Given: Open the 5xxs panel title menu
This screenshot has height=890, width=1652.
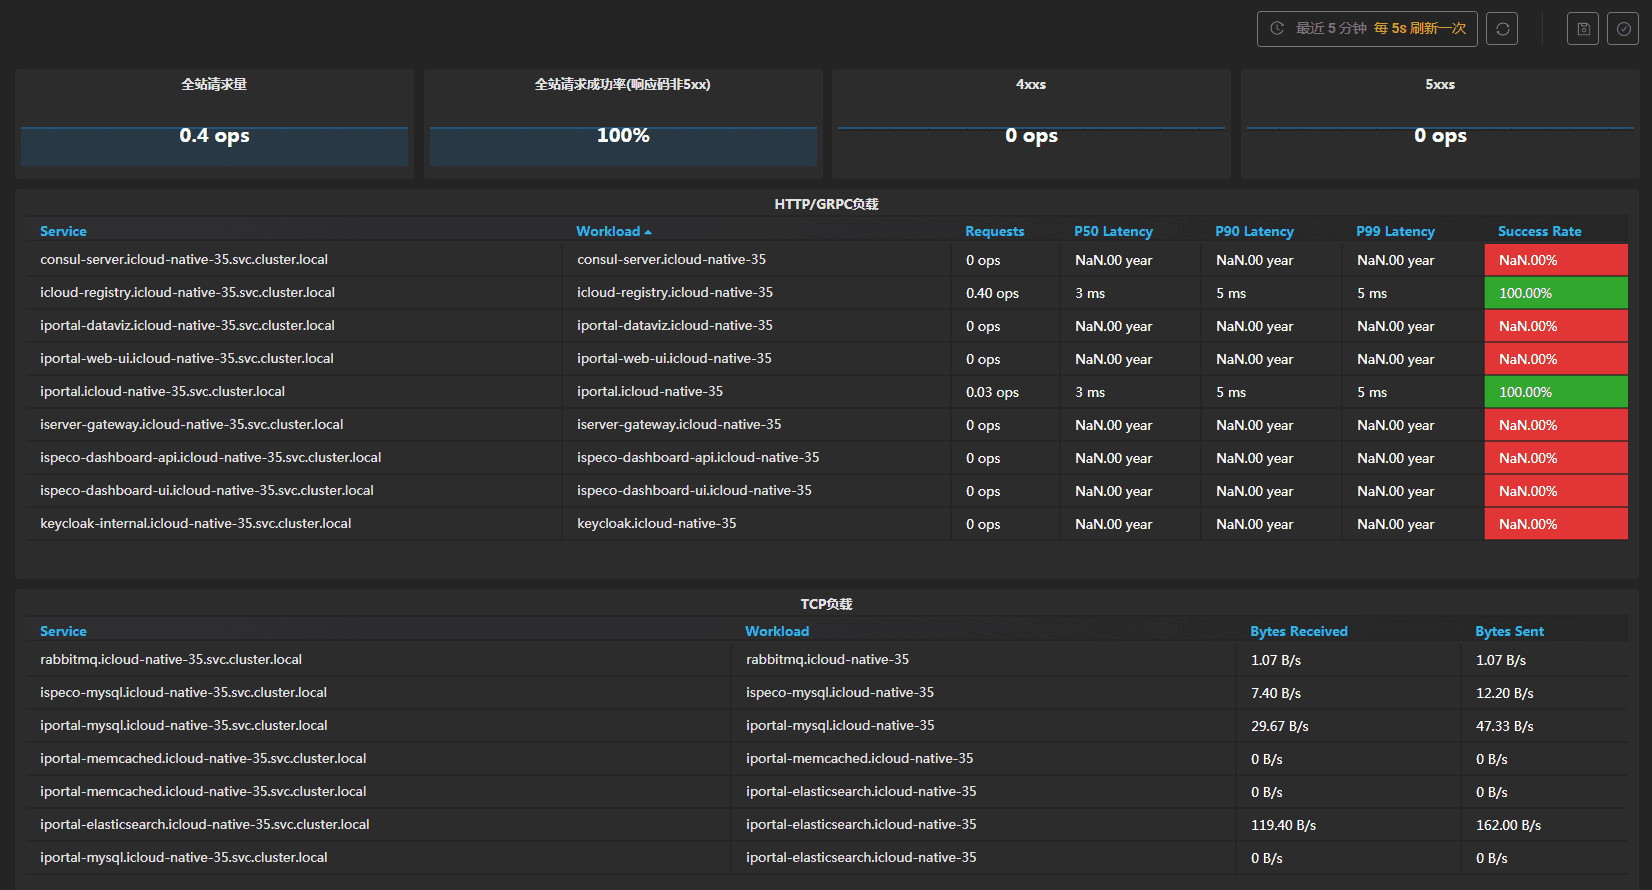Looking at the screenshot, I should click(x=1439, y=84).
